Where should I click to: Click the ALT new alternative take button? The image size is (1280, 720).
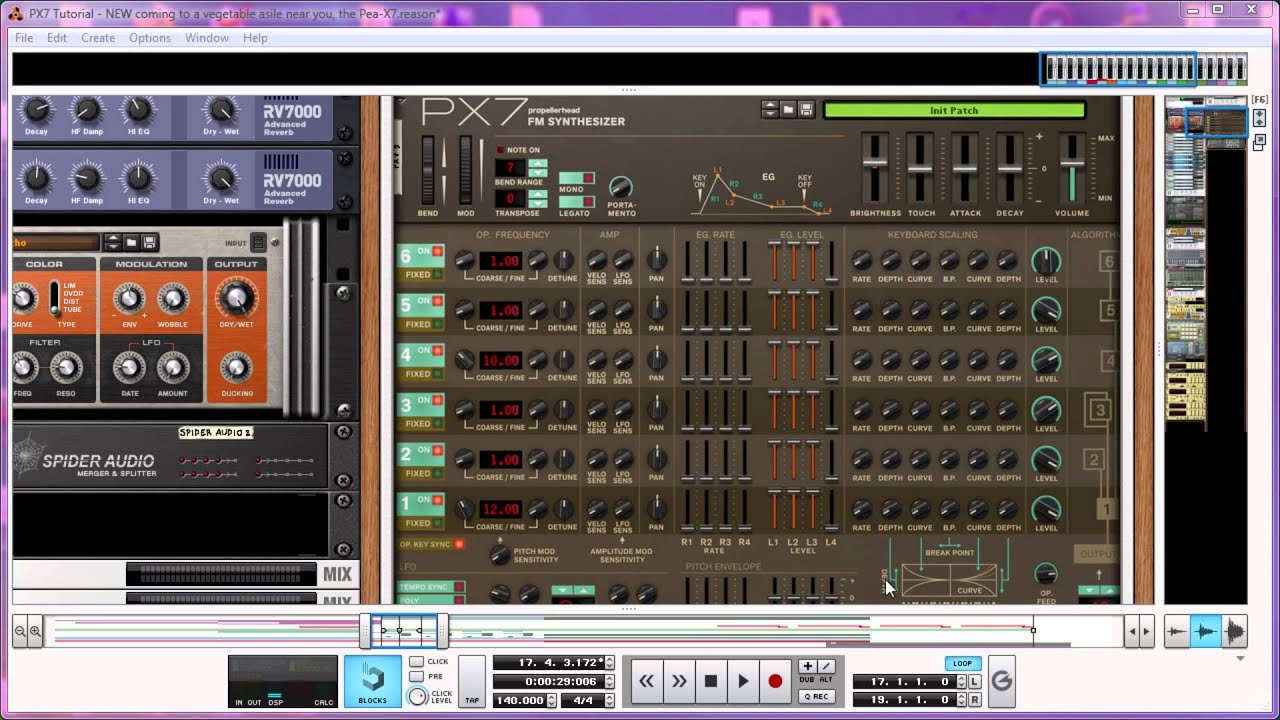(826, 666)
